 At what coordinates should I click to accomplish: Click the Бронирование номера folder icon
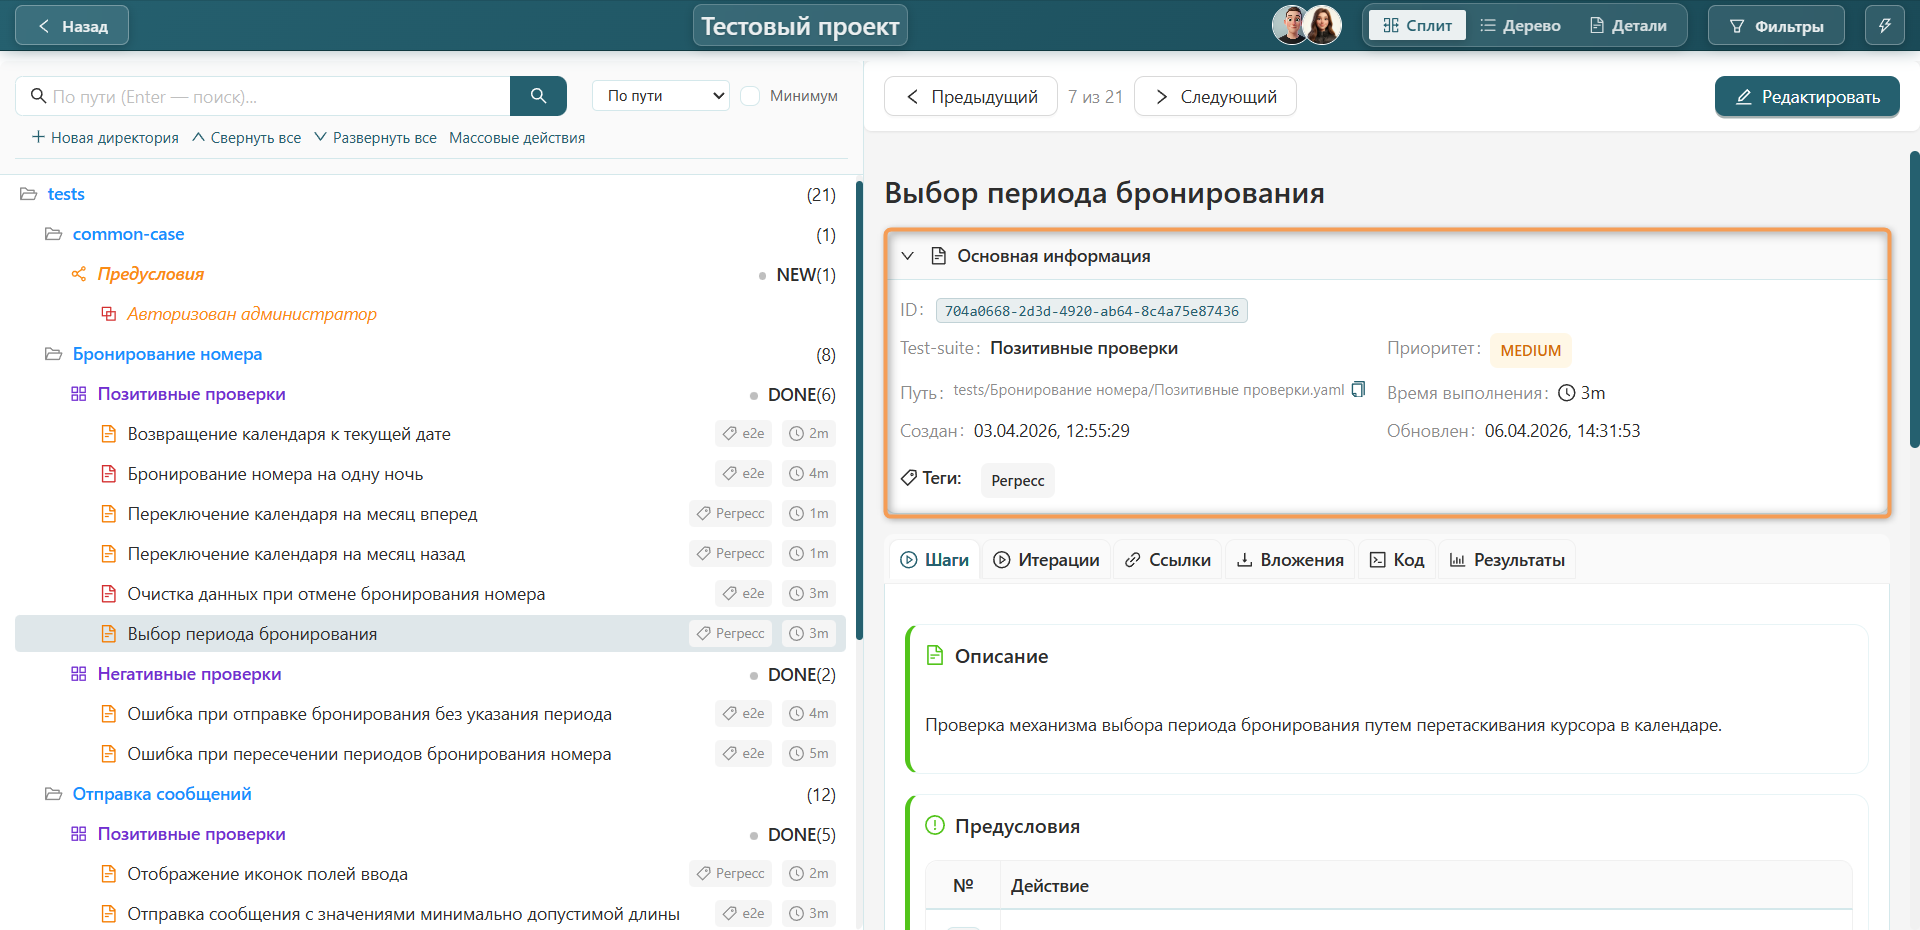point(54,354)
